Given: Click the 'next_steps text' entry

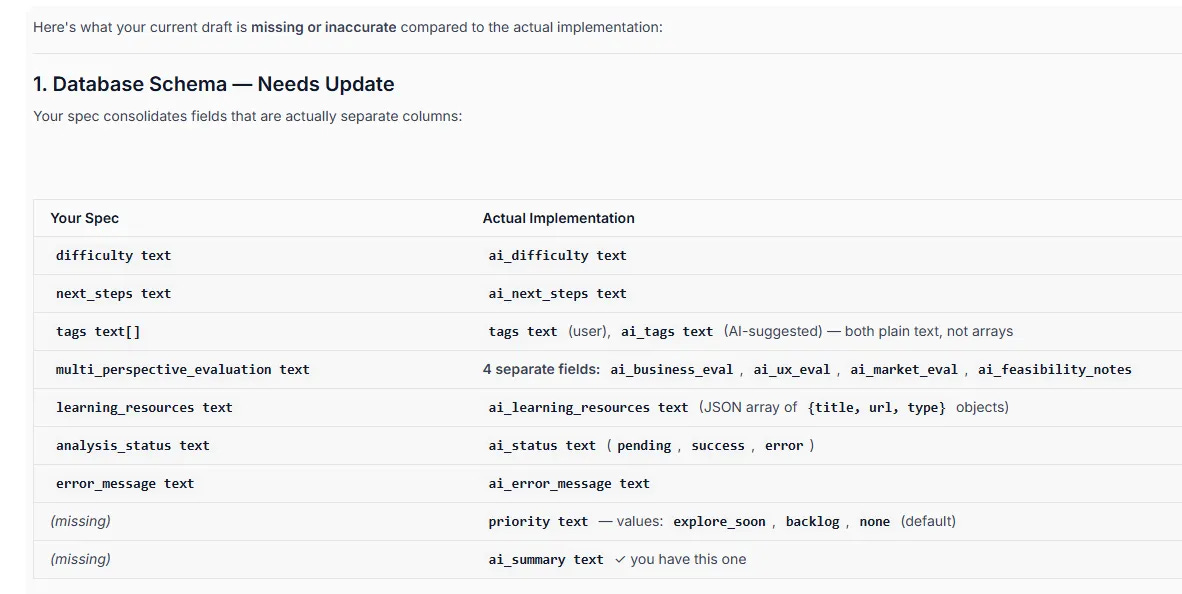Looking at the screenshot, I should 113,294.
